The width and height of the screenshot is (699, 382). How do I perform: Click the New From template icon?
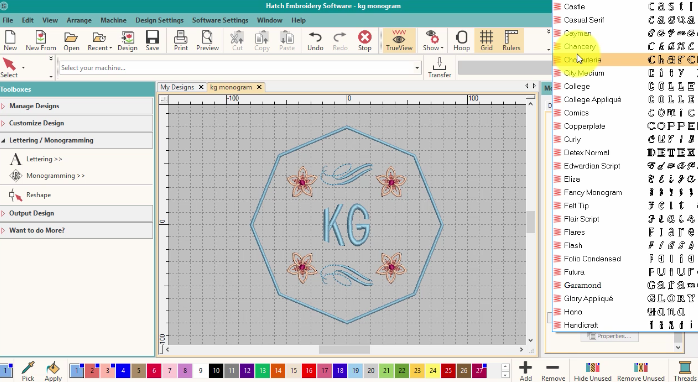41,40
